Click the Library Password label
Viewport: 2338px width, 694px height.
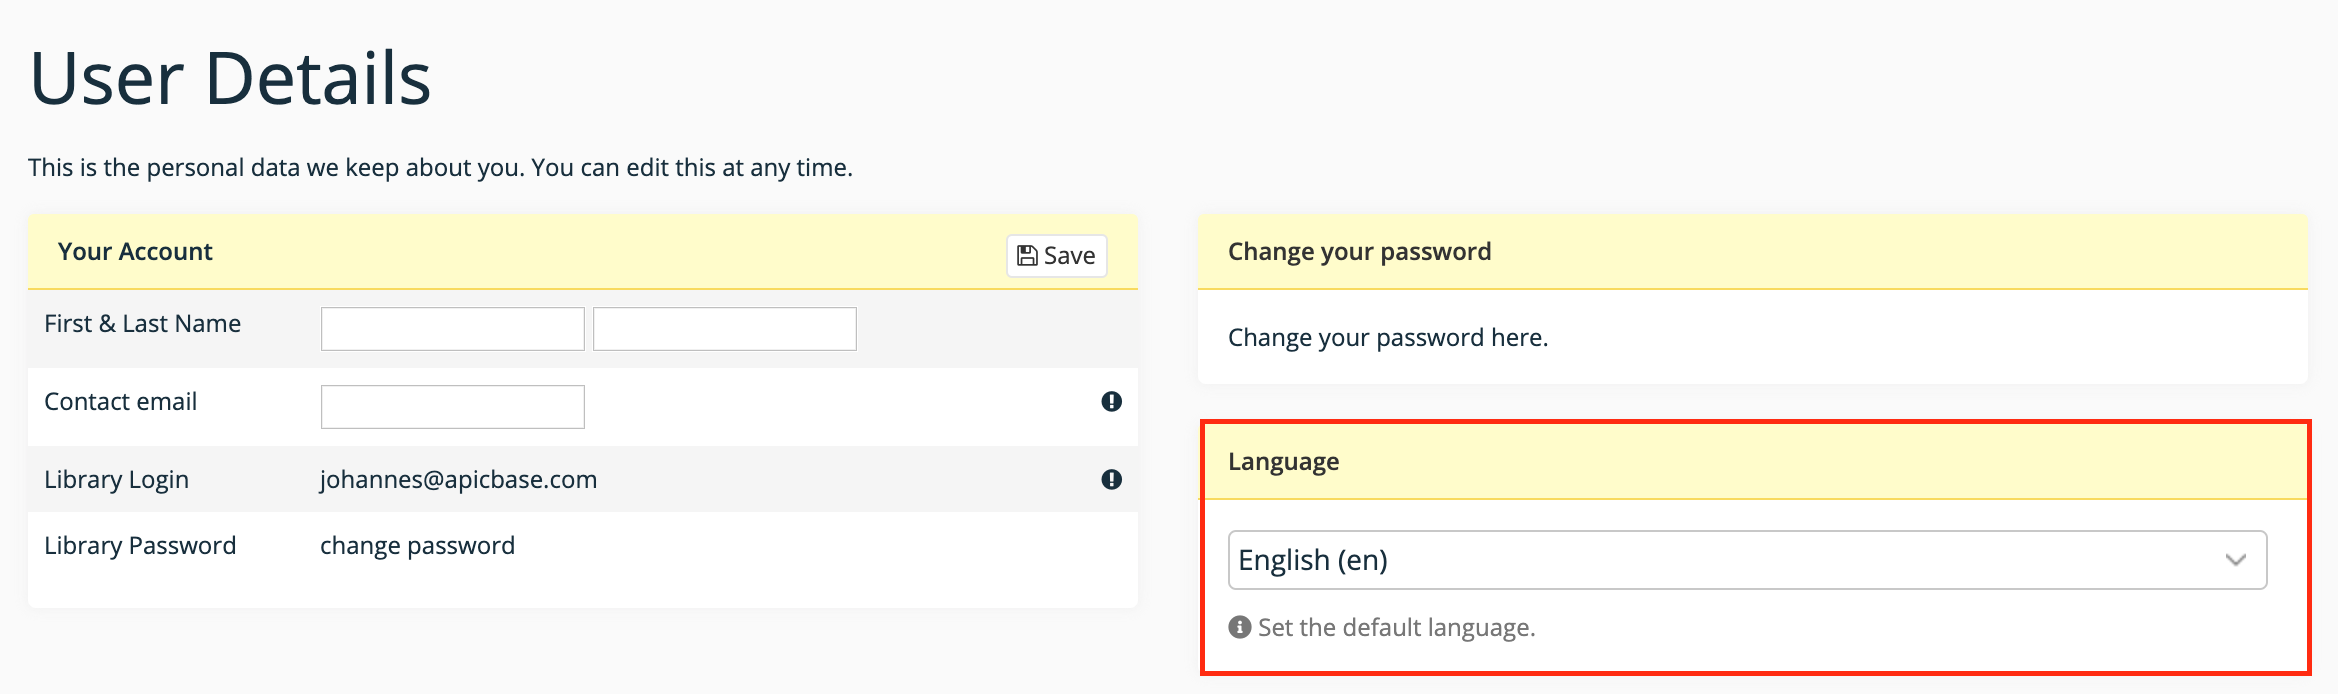(x=140, y=546)
